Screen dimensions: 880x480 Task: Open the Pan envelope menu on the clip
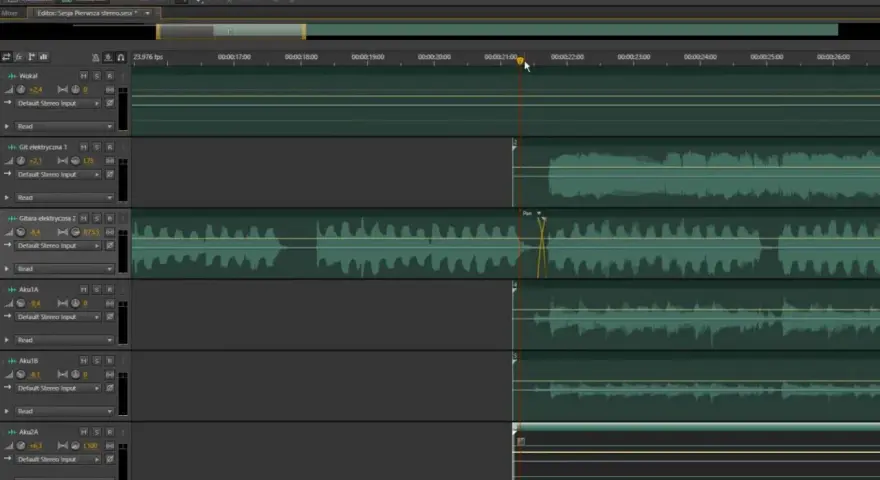coord(539,213)
